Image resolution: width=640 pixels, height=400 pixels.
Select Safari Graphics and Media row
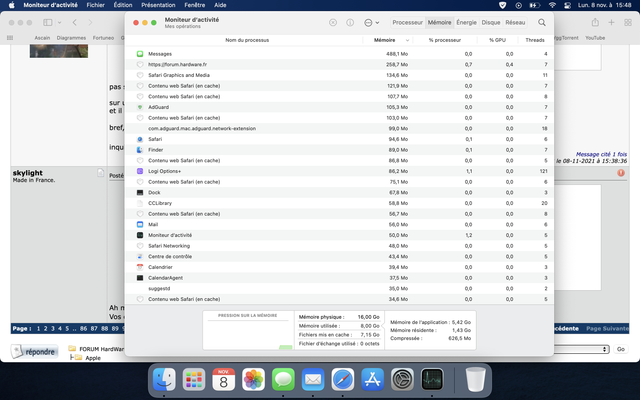click(339, 75)
